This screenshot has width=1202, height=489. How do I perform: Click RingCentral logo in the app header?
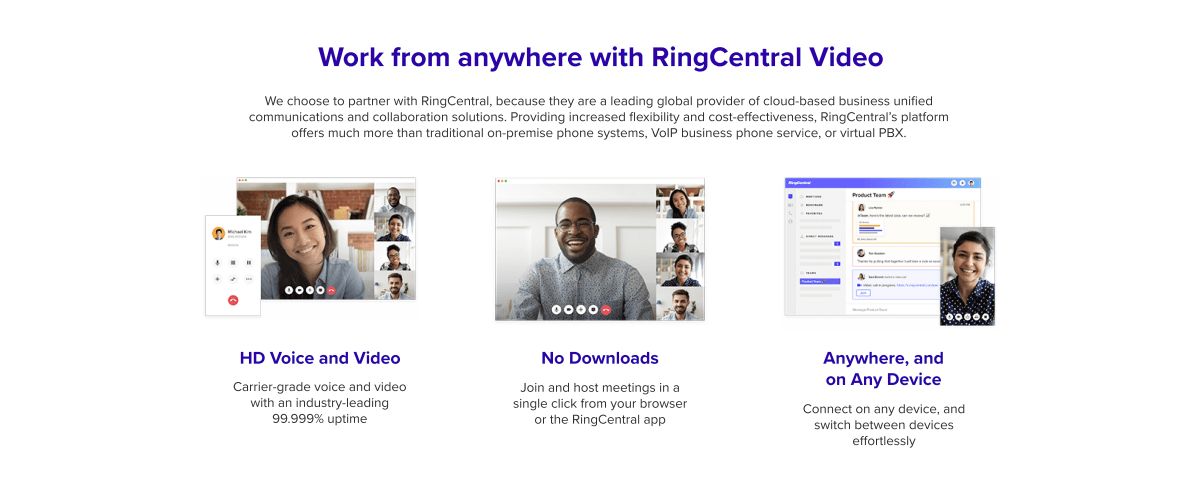(x=800, y=183)
